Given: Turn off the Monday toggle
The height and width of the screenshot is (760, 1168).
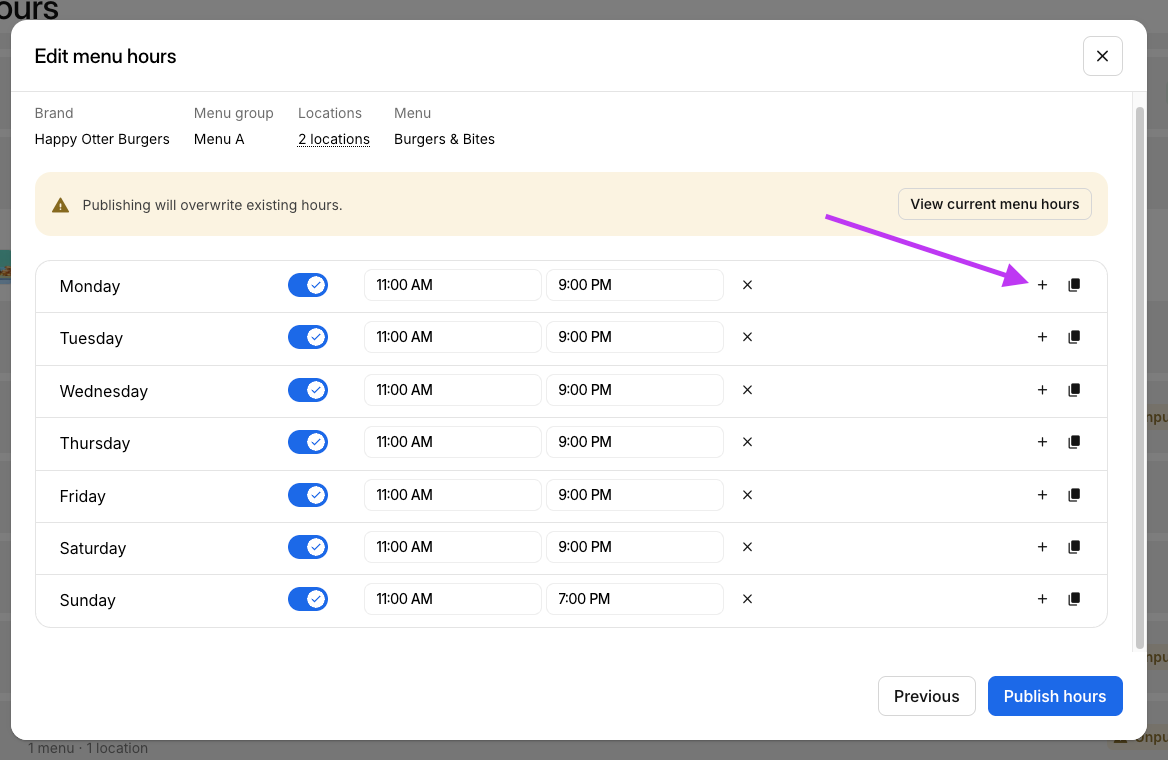Looking at the screenshot, I should click(x=308, y=285).
